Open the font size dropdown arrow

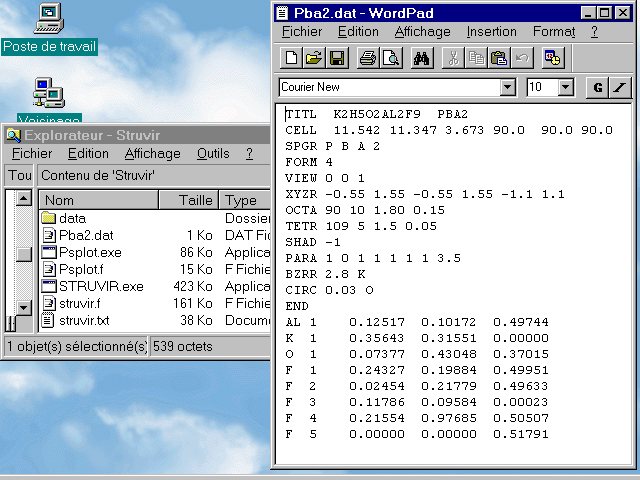click(566, 87)
